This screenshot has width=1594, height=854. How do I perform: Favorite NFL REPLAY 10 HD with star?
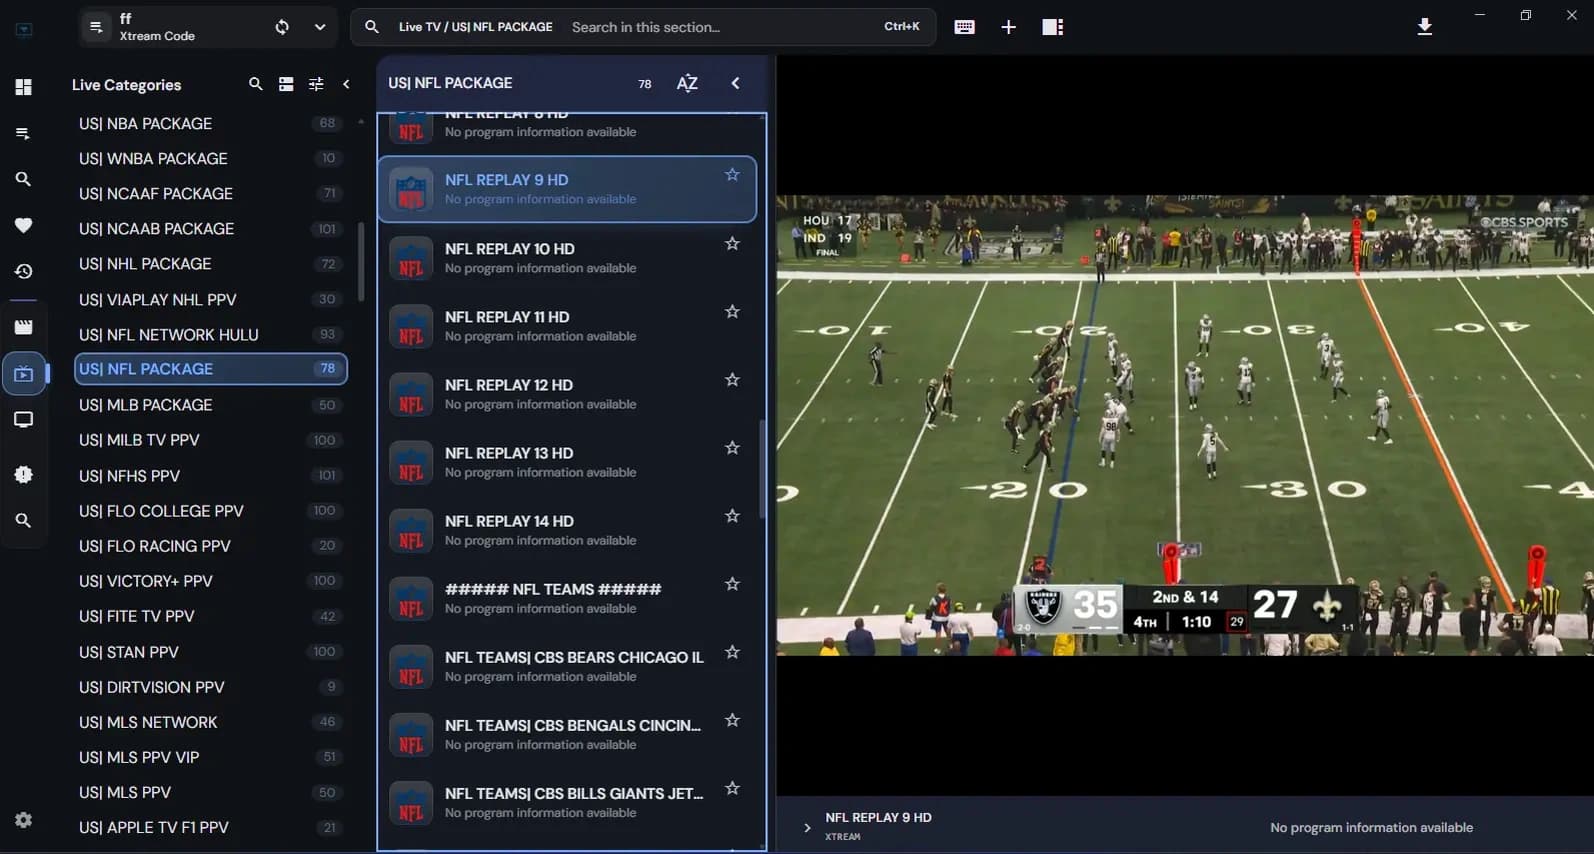(x=732, y=244)
